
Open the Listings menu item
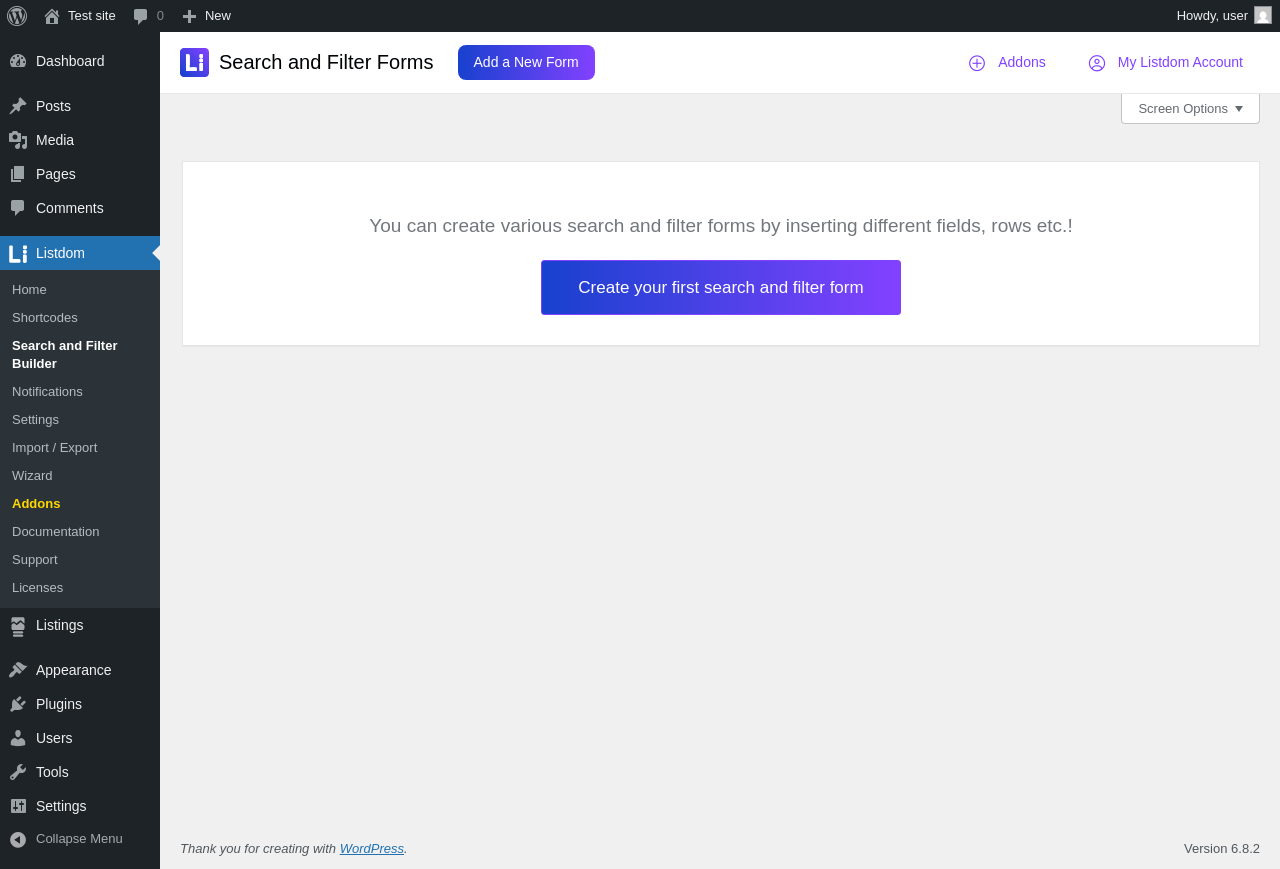(x=80, y=625)
